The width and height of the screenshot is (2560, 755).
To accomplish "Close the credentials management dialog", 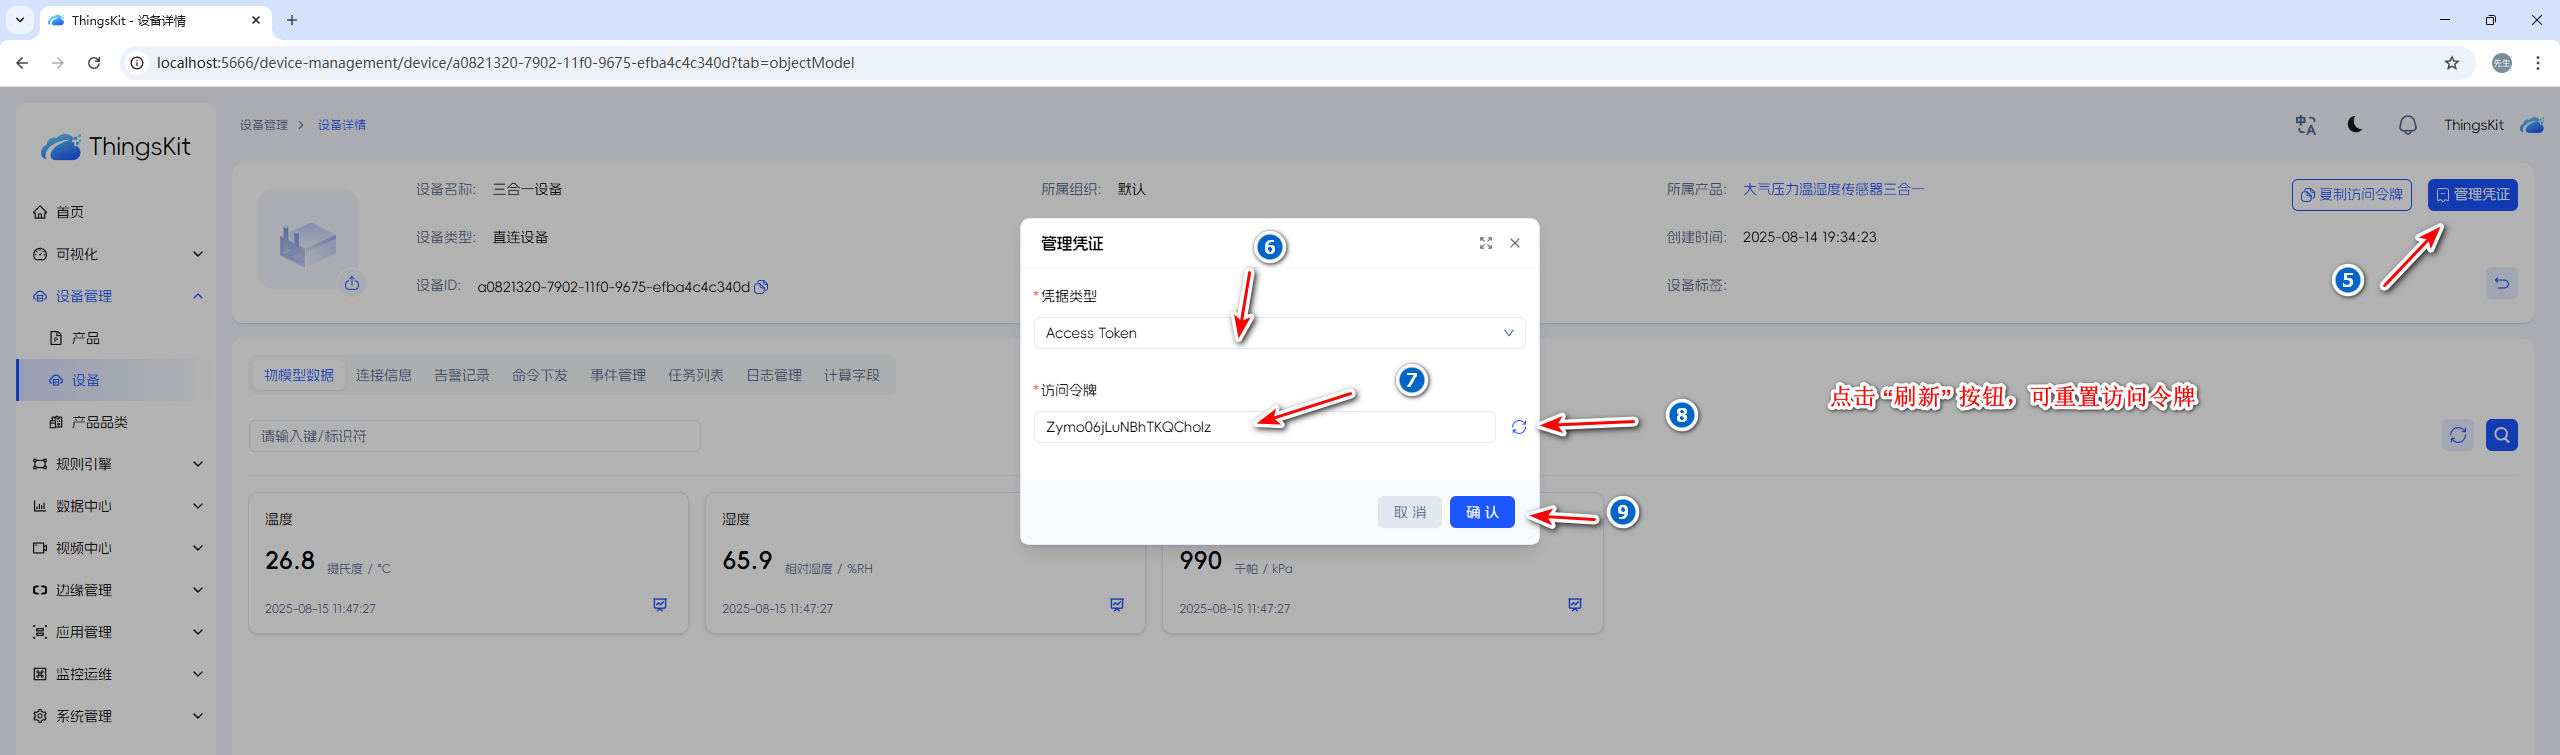I will tap(1515, 243).
